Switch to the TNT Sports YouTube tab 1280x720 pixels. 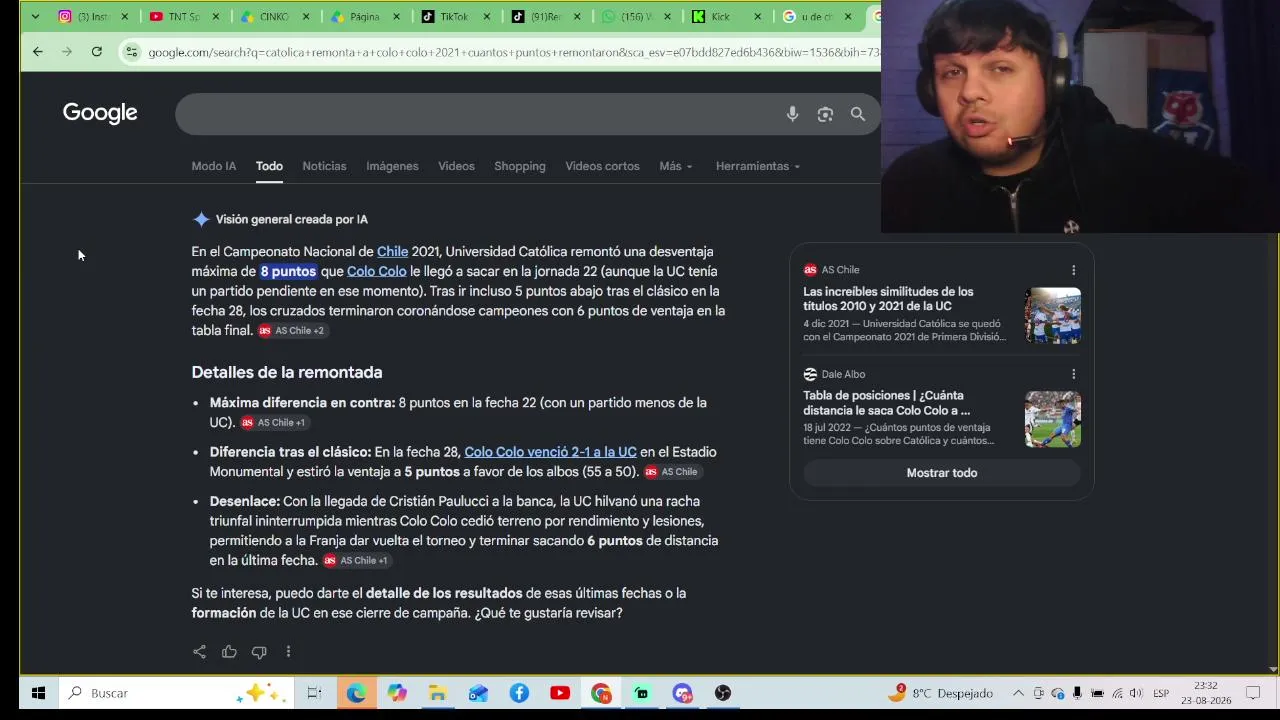(184, 17)
